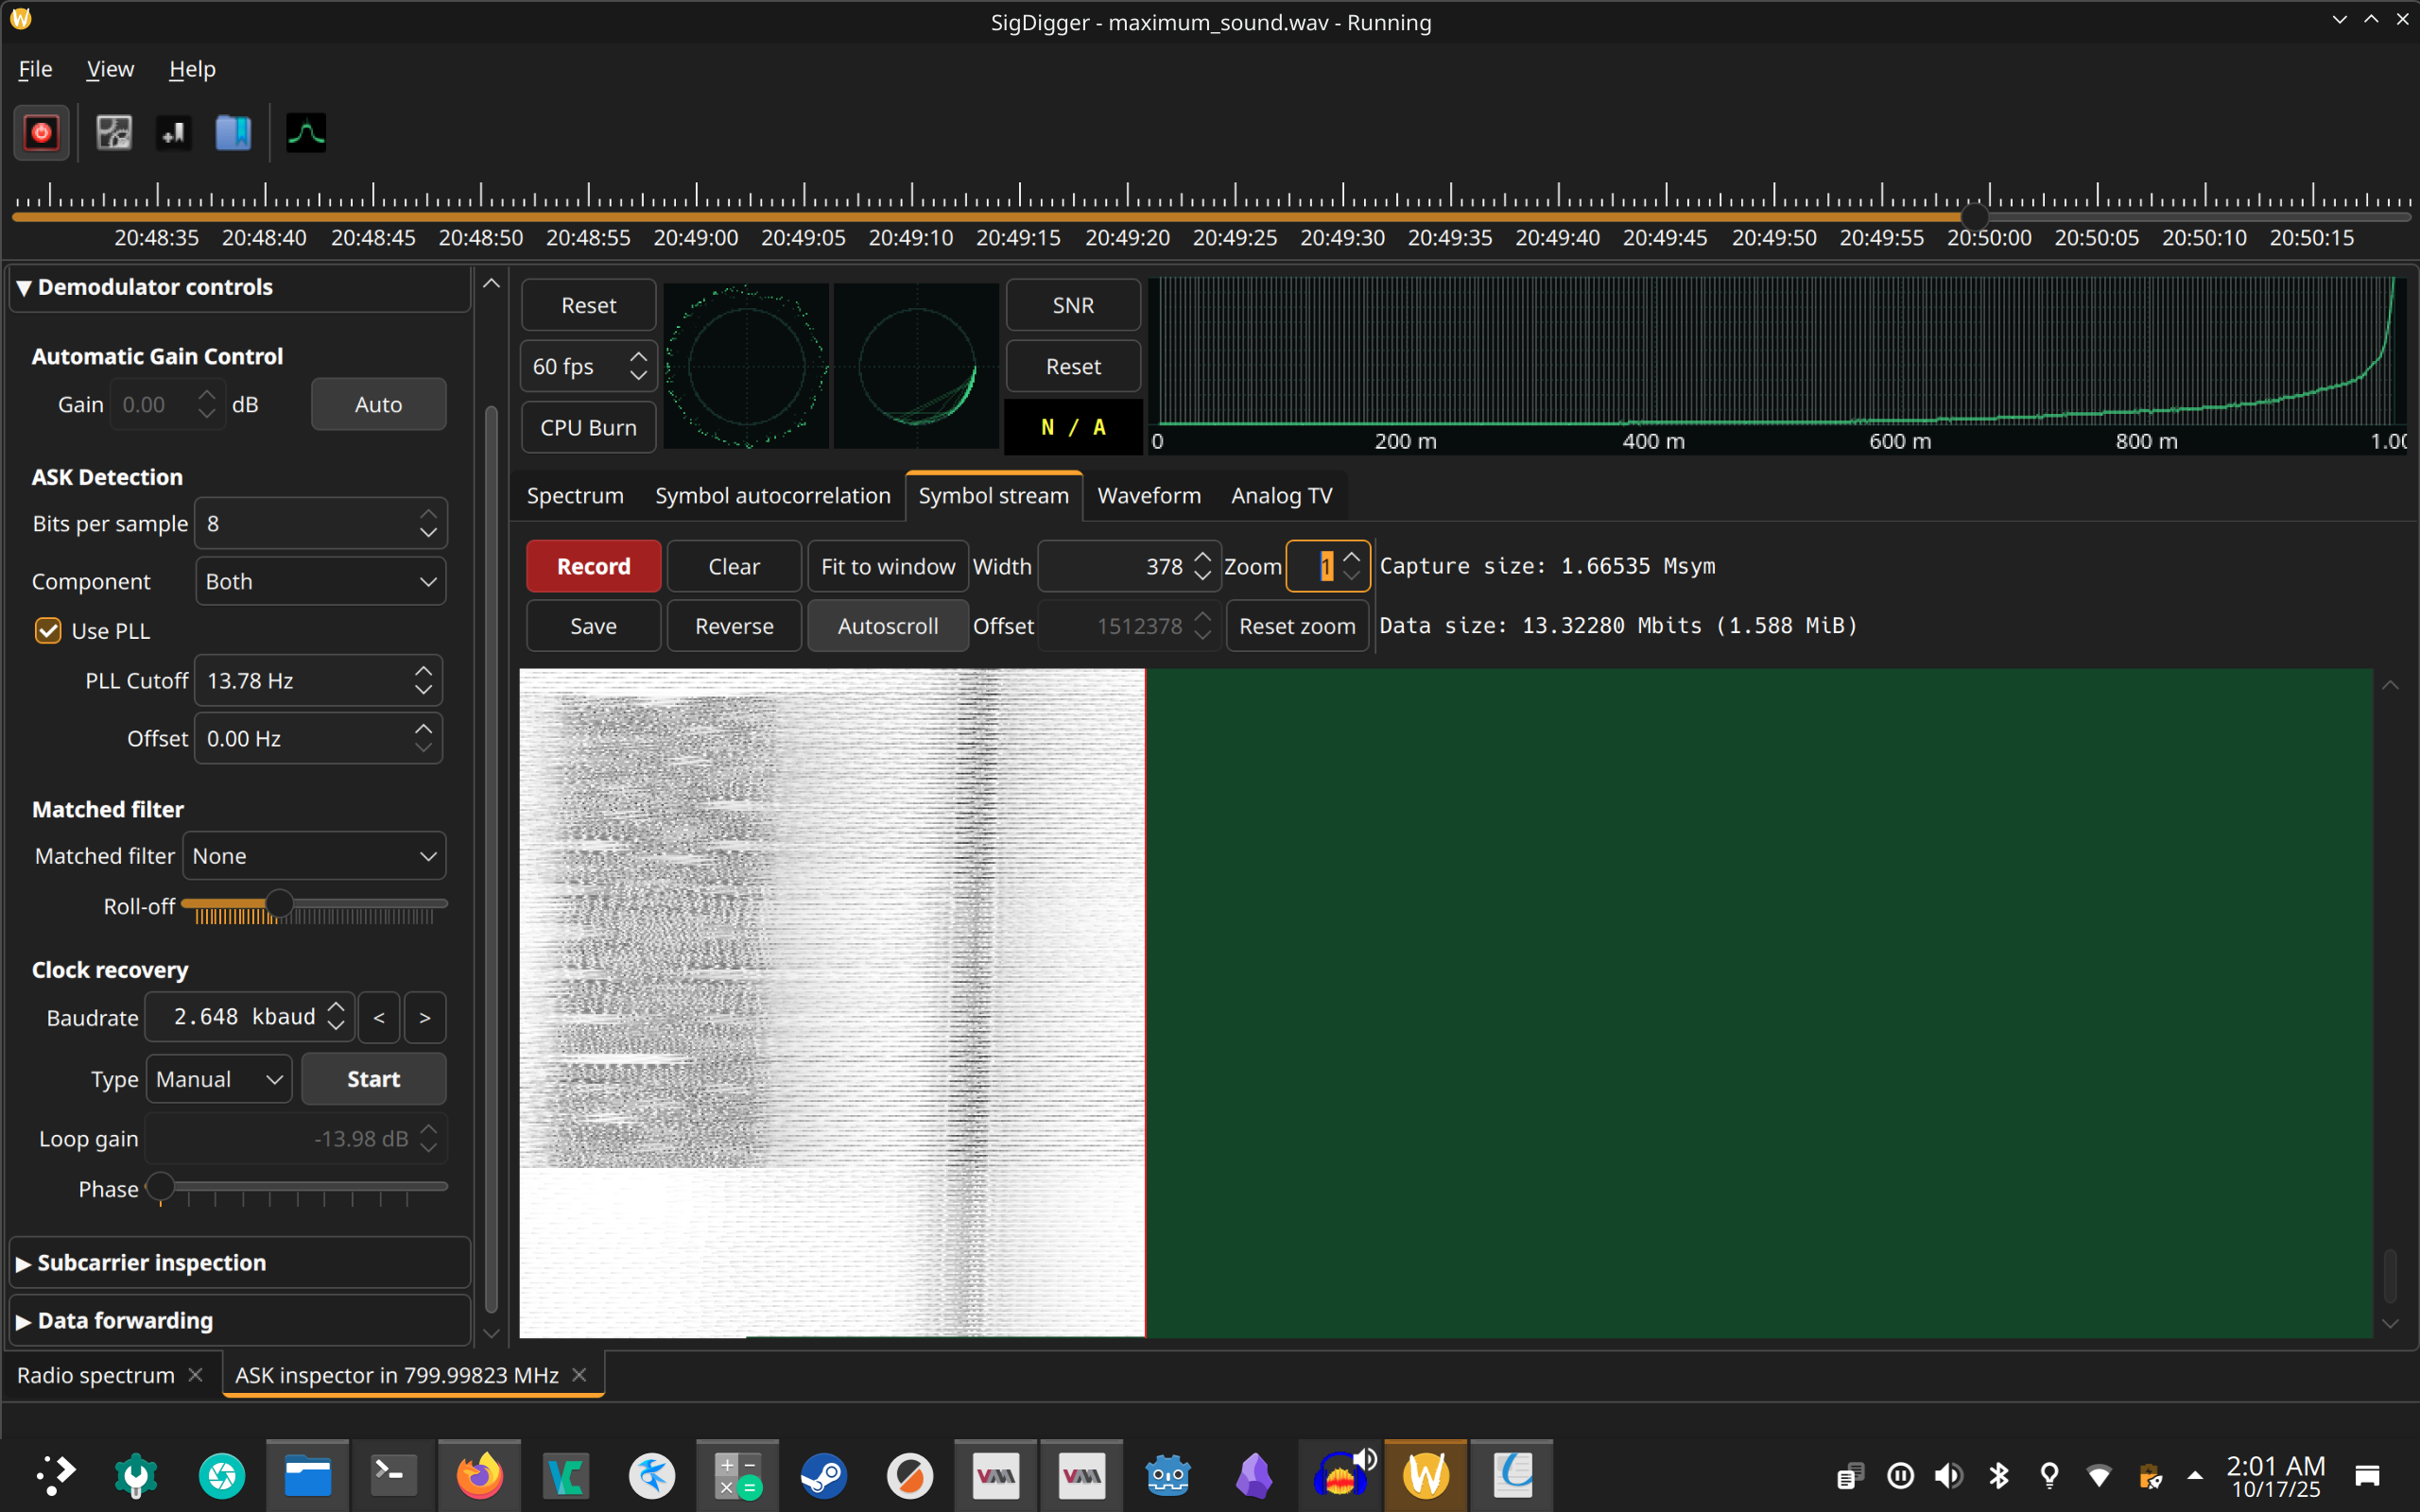The width and height of the screenshot is (2420, 1512).
Task: Toggle the Use PLL checkbox
Action: point(48,631)
